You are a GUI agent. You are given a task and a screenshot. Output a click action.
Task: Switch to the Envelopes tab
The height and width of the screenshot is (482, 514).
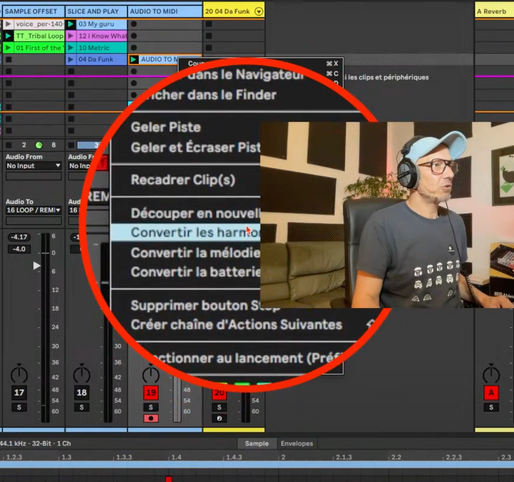pos(297,444)
